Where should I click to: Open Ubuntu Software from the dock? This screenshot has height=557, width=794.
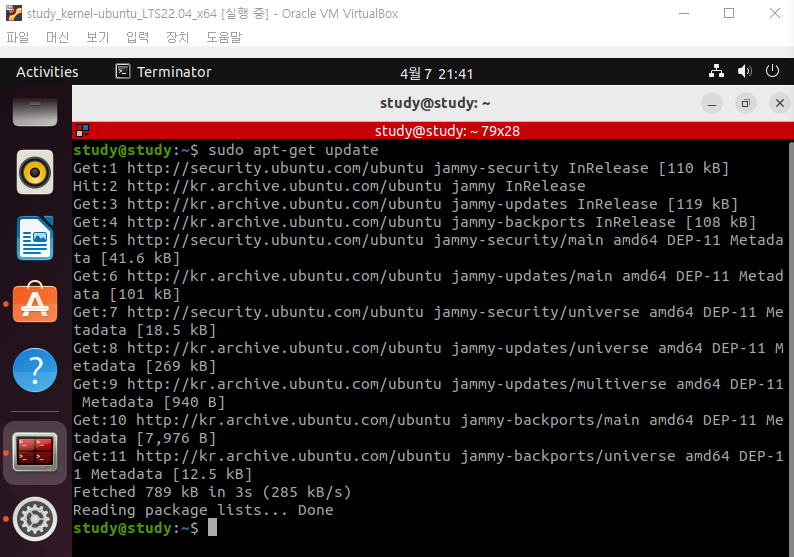tap(35, 302)
